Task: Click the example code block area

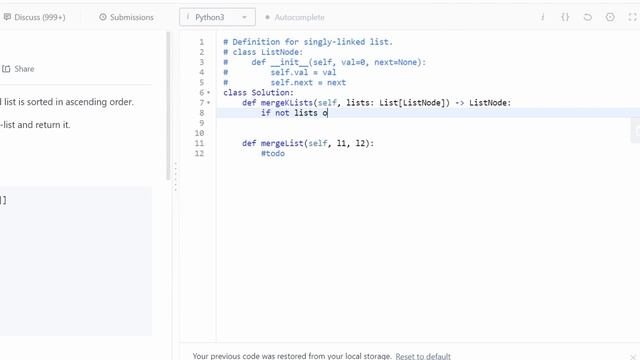Action: pos(76,261)
